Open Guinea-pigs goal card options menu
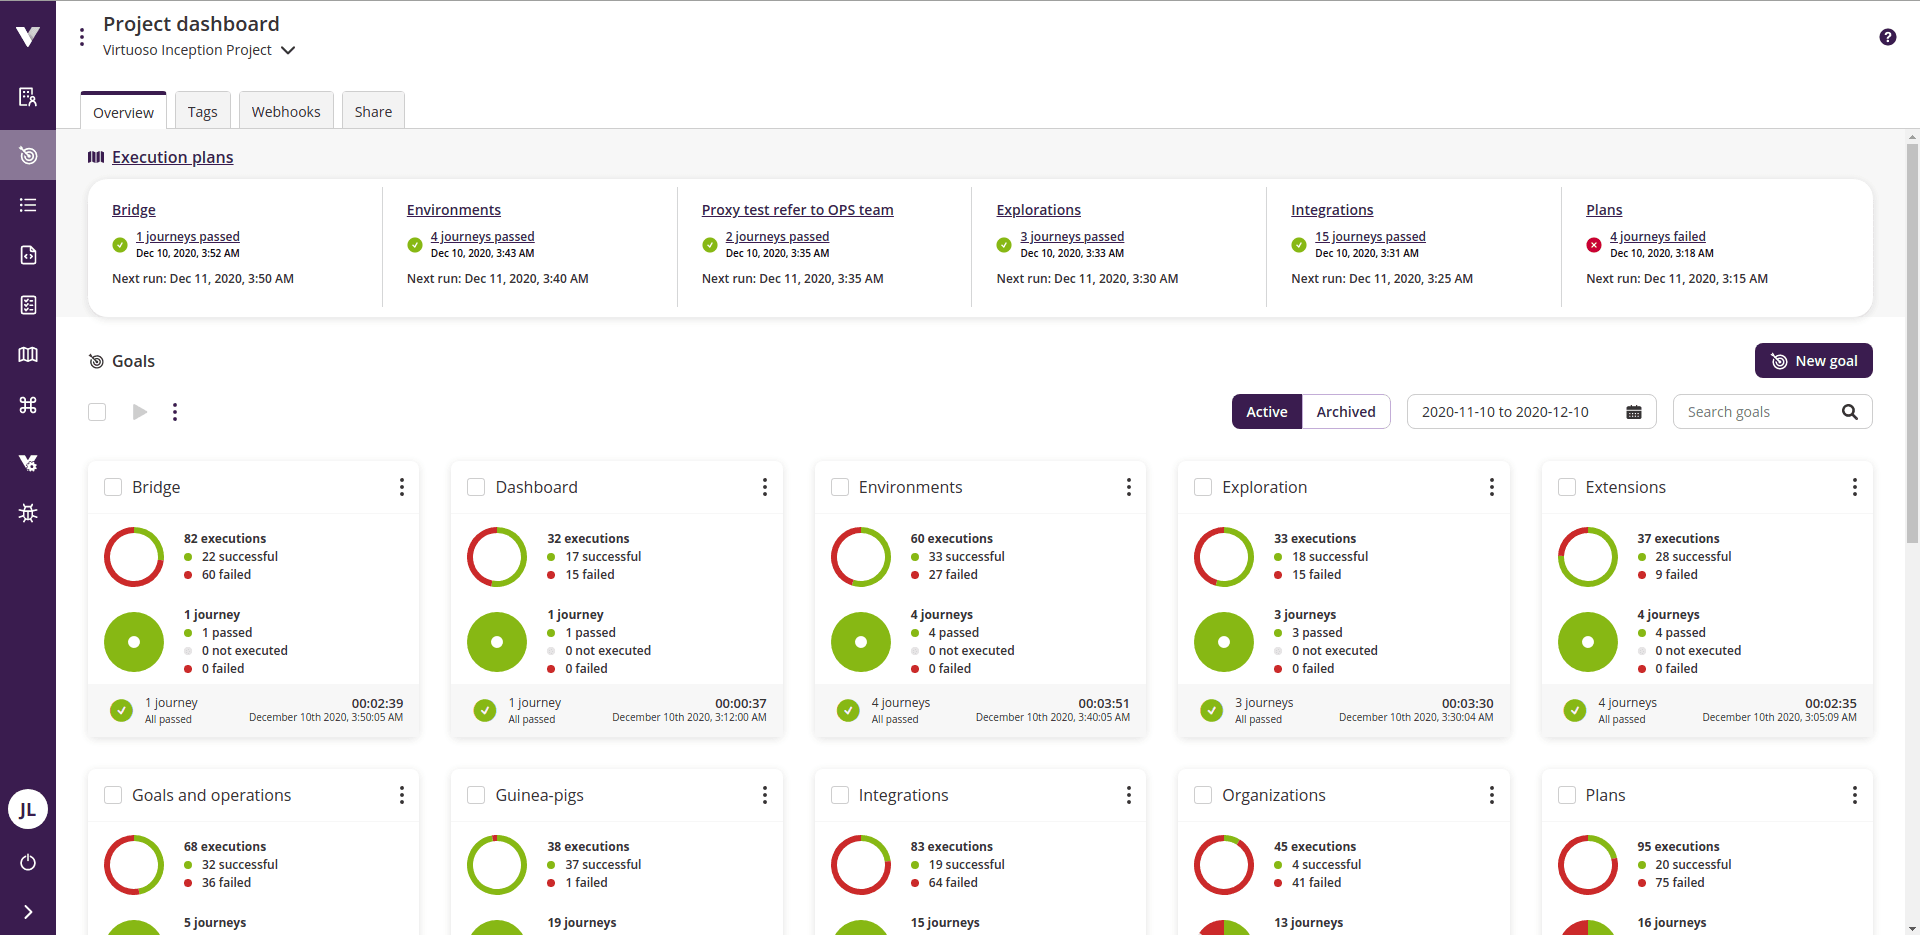Viewport: 1920px width, 935px height. pyautogui.click(x=765, y=795)
